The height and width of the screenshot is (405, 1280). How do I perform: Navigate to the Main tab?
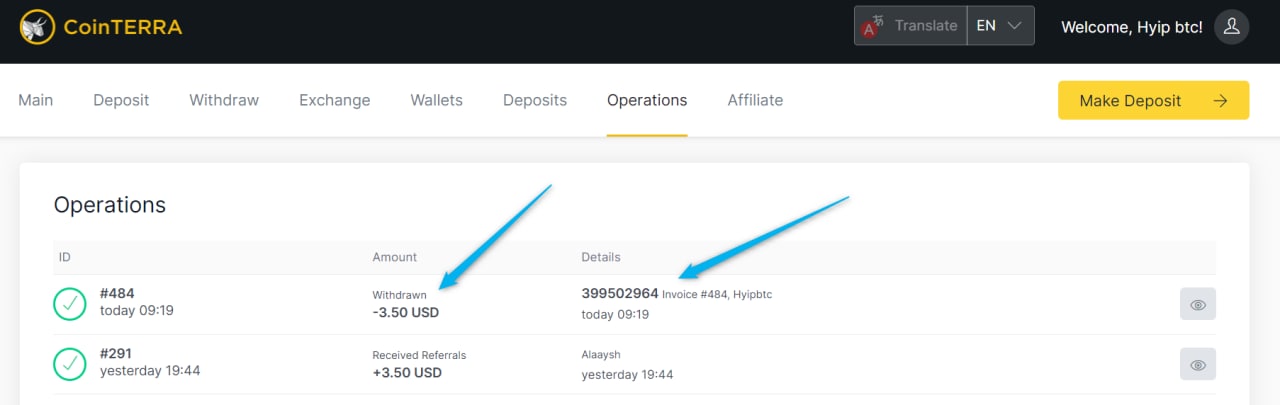[36, 100]
